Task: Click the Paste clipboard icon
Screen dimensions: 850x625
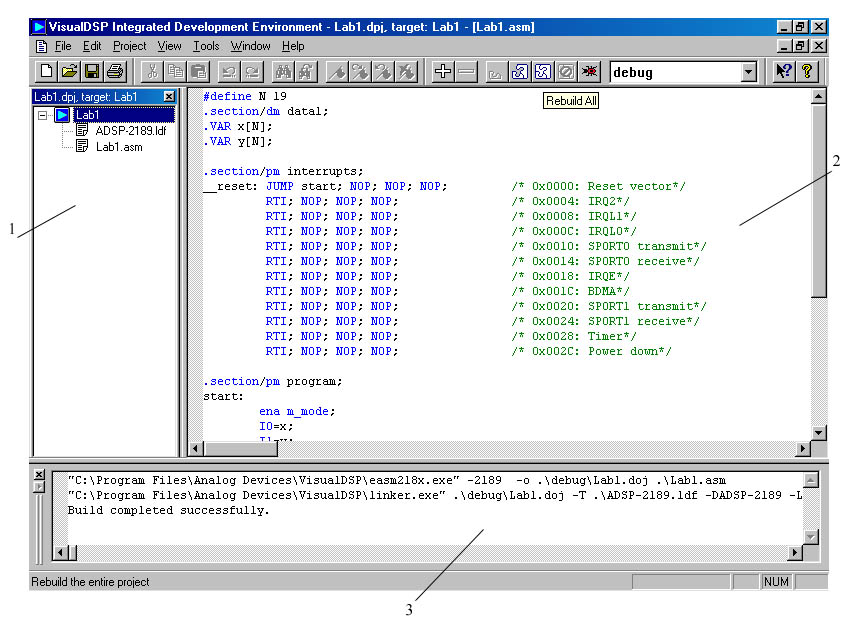Action: coord(198,72)
